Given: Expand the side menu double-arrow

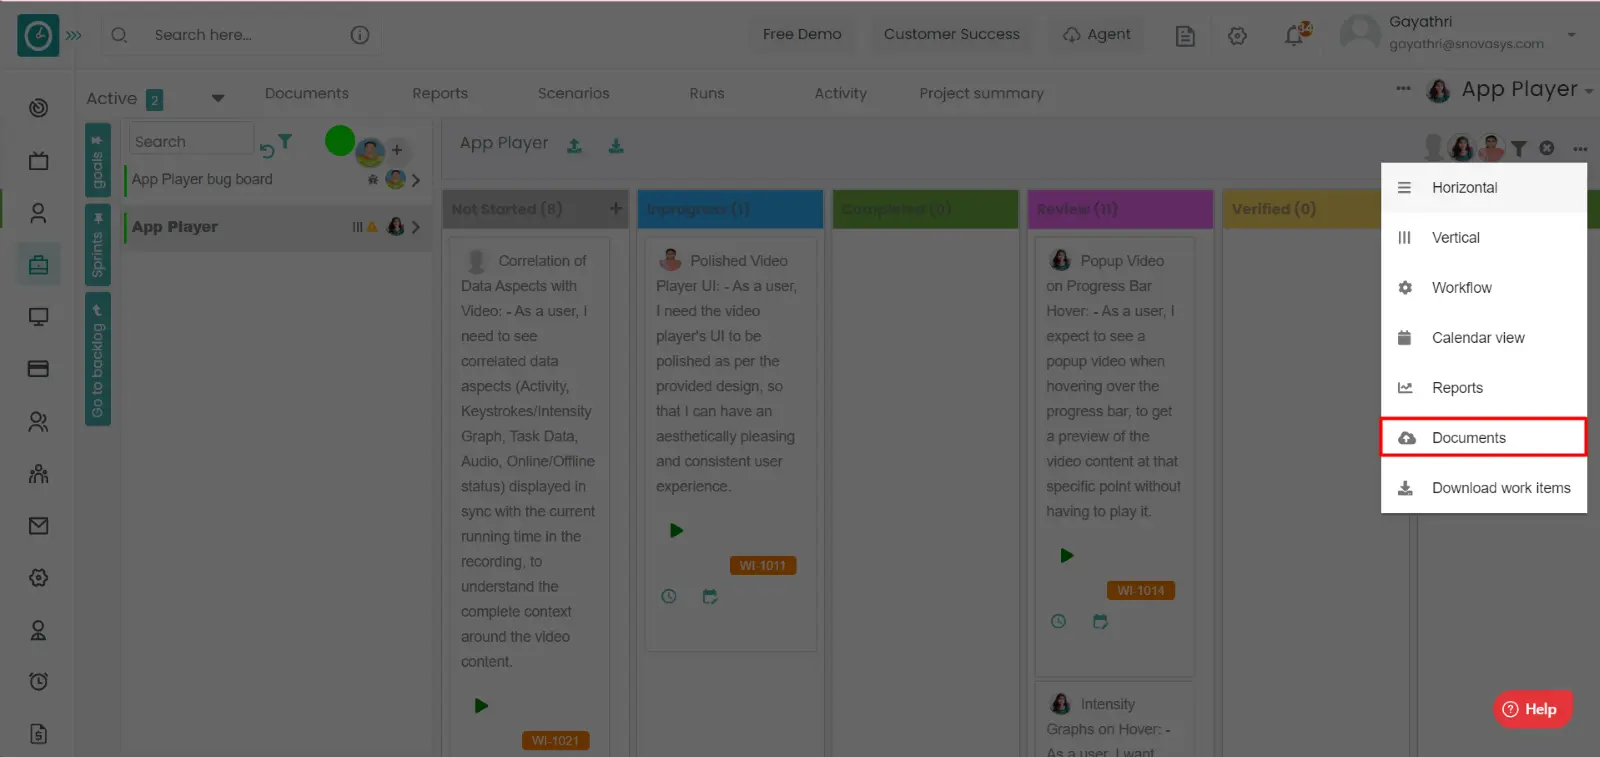Looking at the screenshot, I should point(74,35).
